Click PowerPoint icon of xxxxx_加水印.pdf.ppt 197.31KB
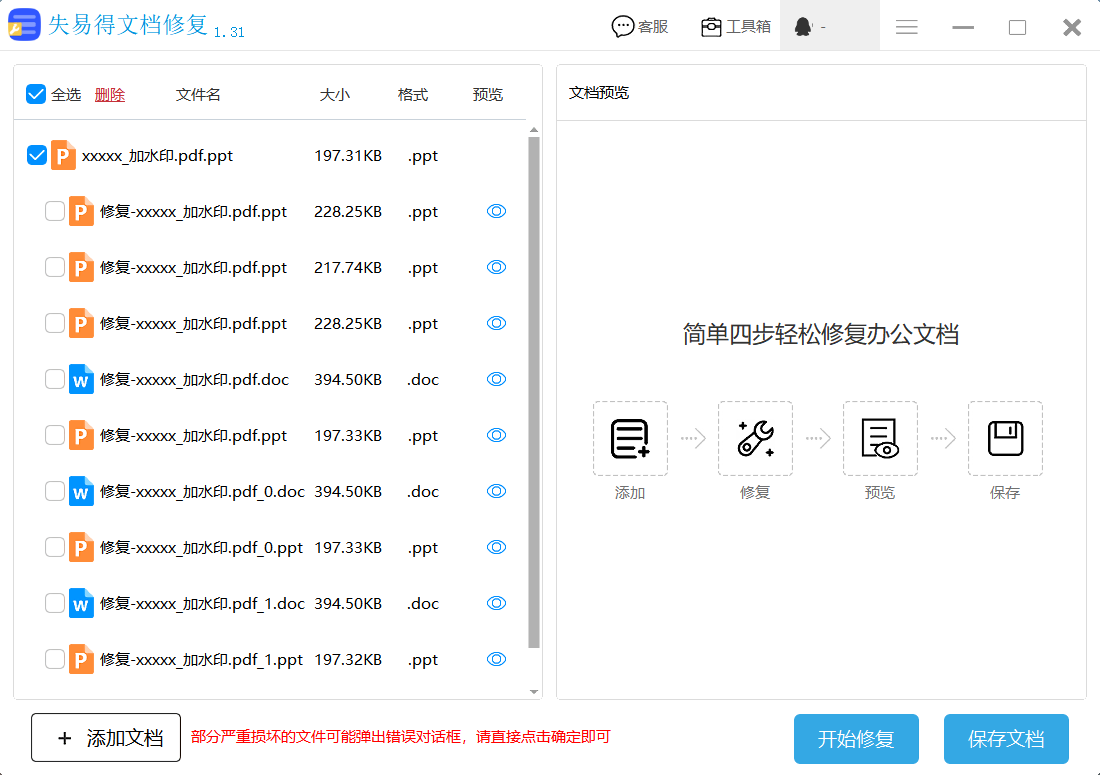The image size is (1100, 775). pyautogui.click(x=63, y=155)
